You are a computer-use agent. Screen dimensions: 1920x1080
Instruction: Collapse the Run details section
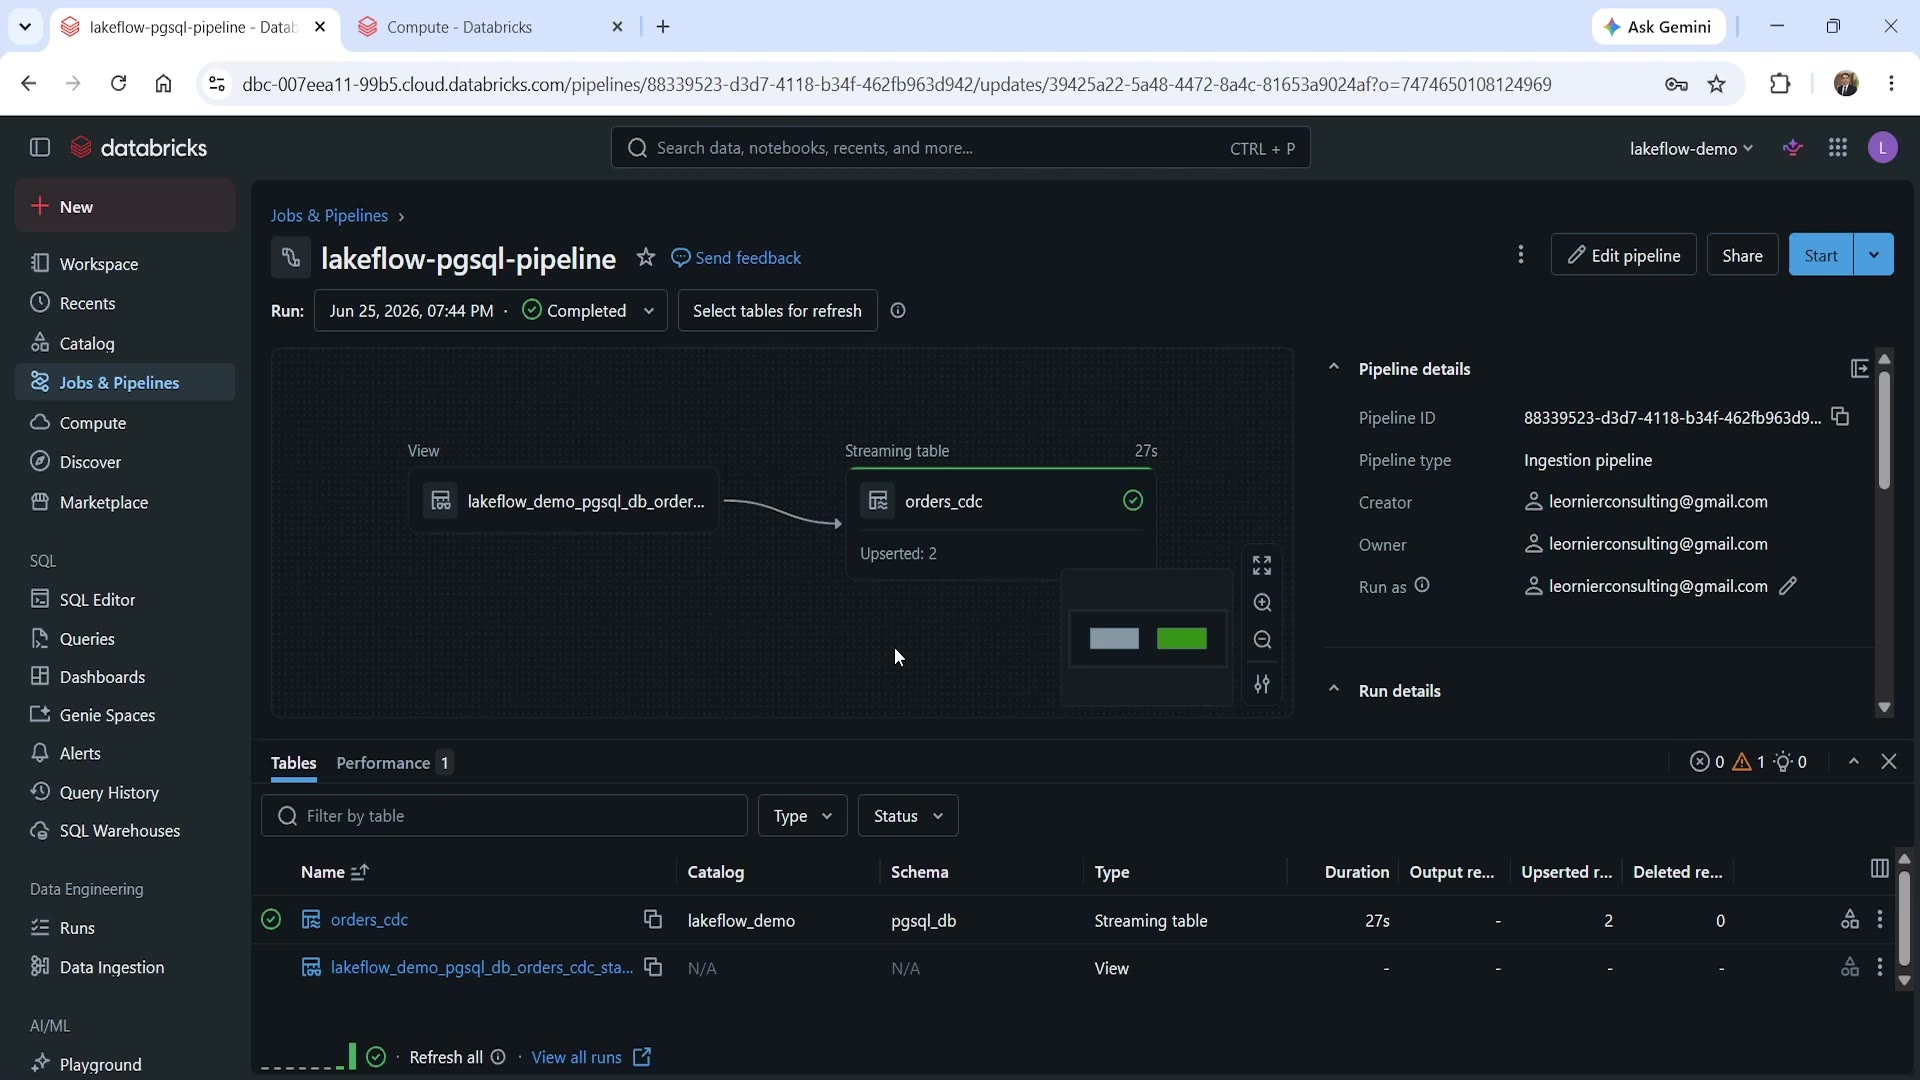pyautogui.click(x=1333, y=690)
